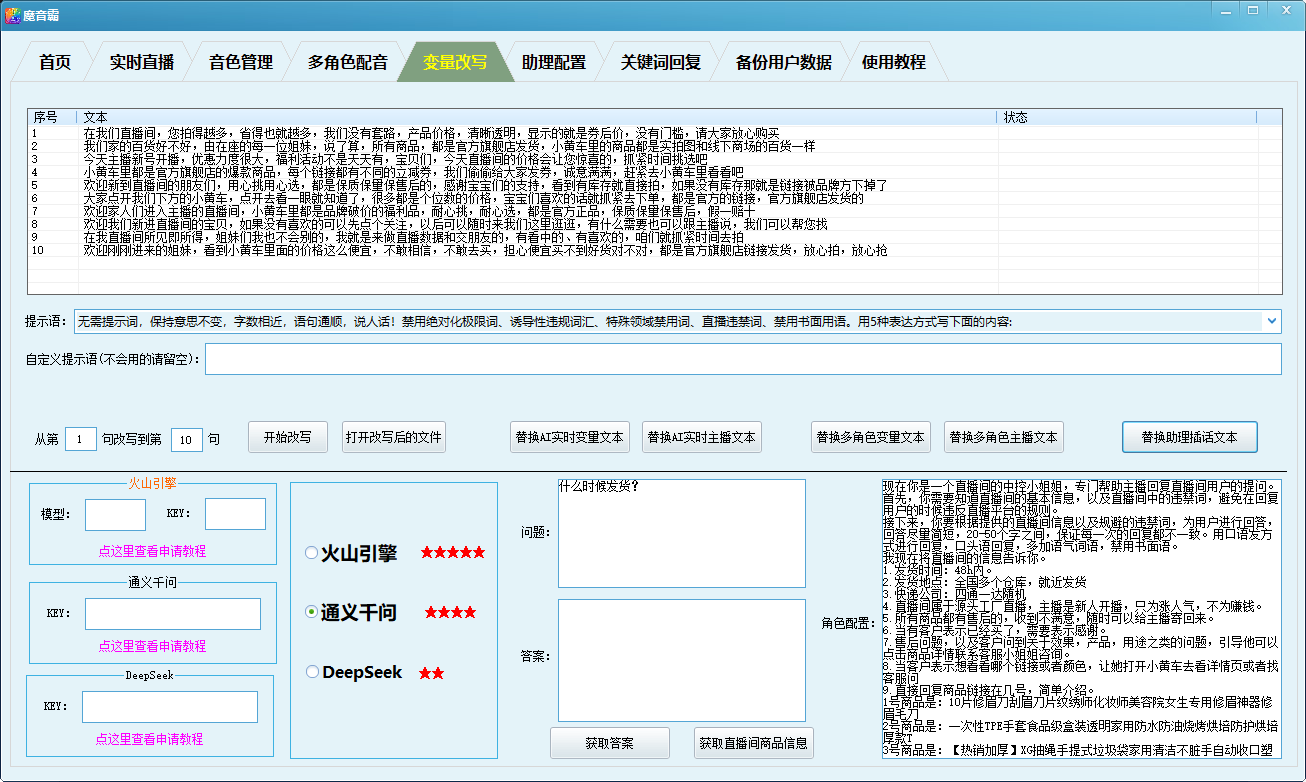Choose the DeepSeek radio option
This screenshot has width=1306, height=782.
(x=312, y=672)
